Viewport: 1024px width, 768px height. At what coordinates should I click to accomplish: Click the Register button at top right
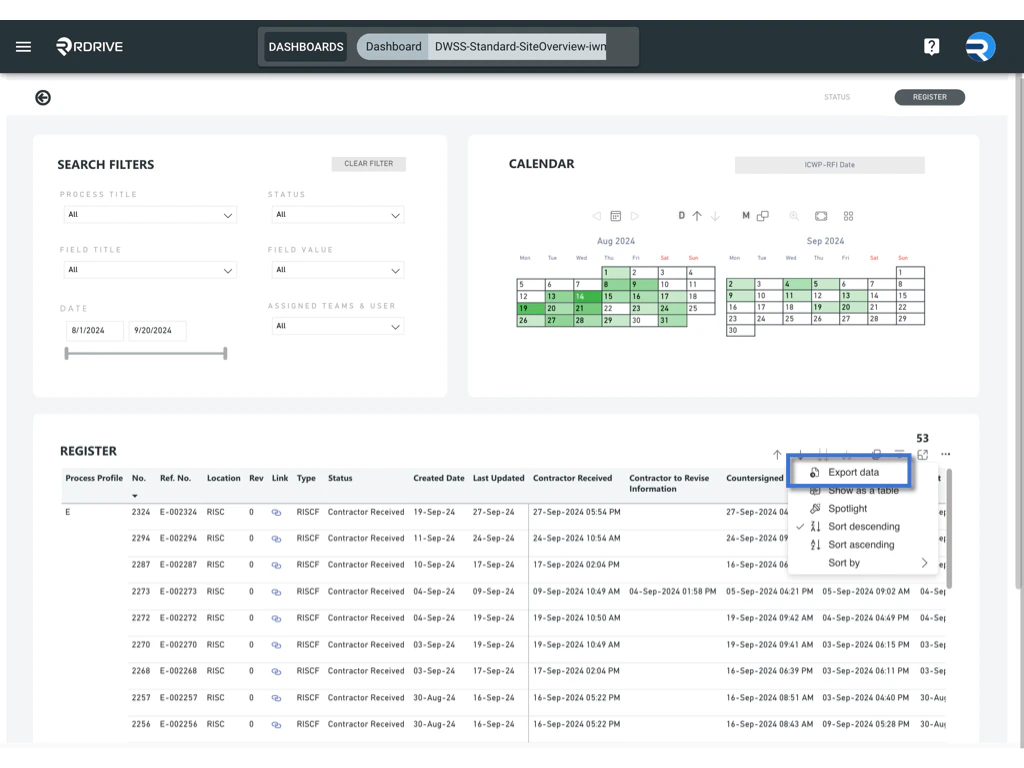(x=929, y=97)
